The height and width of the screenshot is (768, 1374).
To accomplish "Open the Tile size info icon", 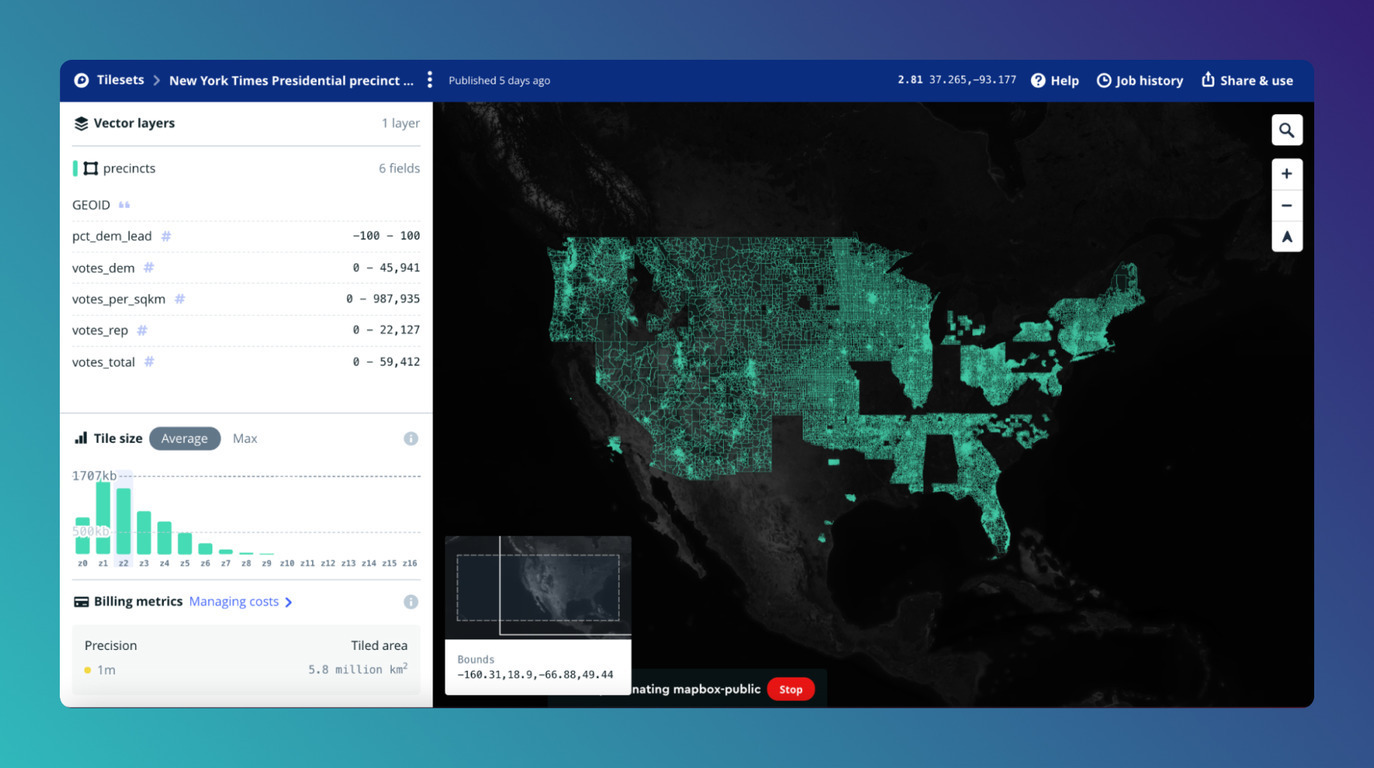I will pyautogui.click(x=411, y=439).
